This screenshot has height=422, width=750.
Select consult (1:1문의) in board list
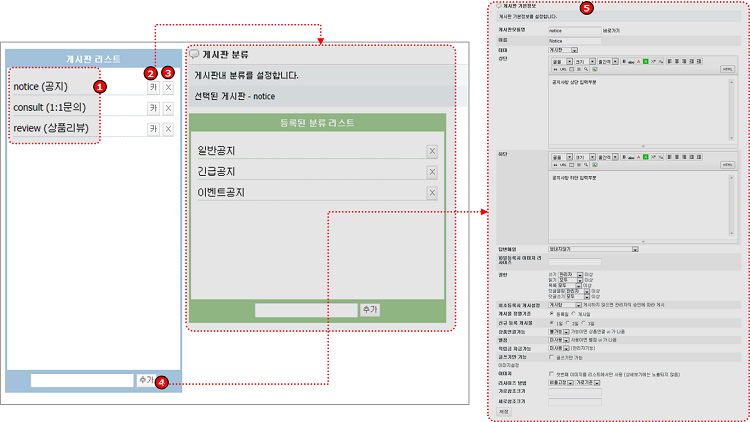tap(50, 108)
